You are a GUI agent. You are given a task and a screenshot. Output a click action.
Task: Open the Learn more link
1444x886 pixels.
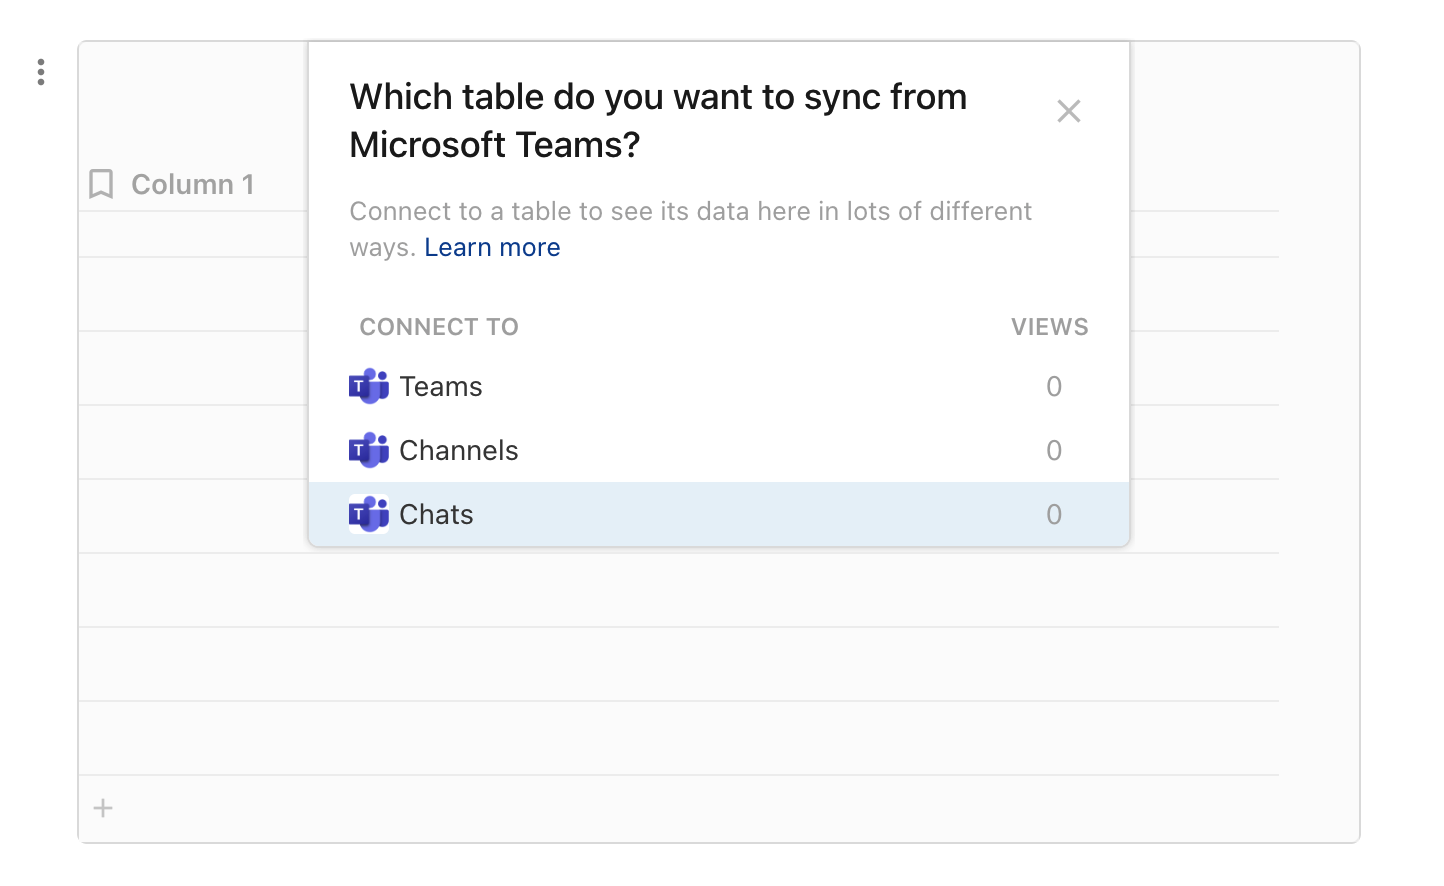pyautogui.click(x=492, y=247)
